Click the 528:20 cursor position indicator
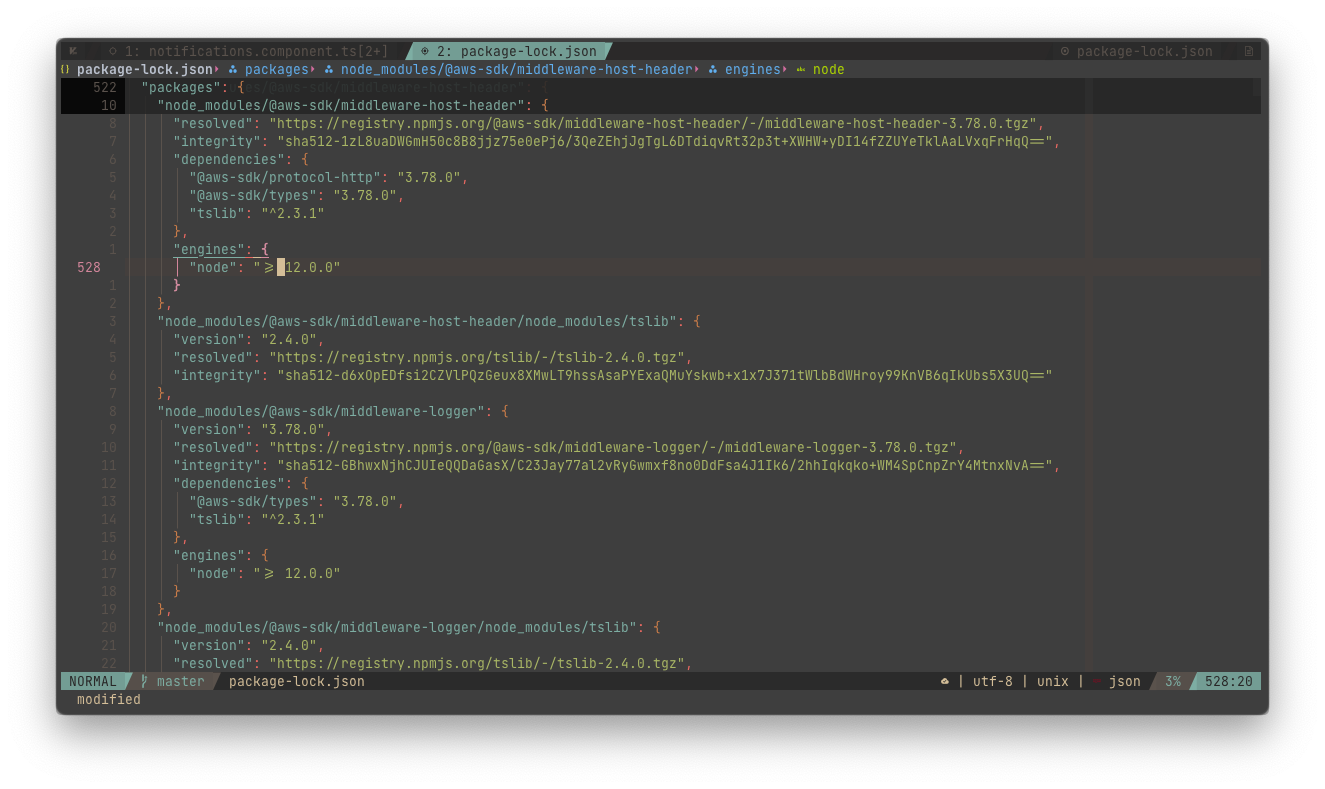The image size is (1325, 789). tap(1228, 681)
